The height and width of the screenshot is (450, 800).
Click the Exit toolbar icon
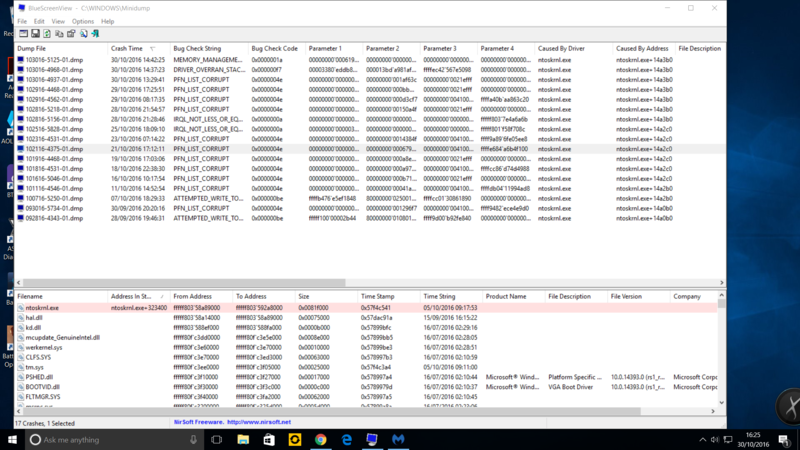(95, 34)
